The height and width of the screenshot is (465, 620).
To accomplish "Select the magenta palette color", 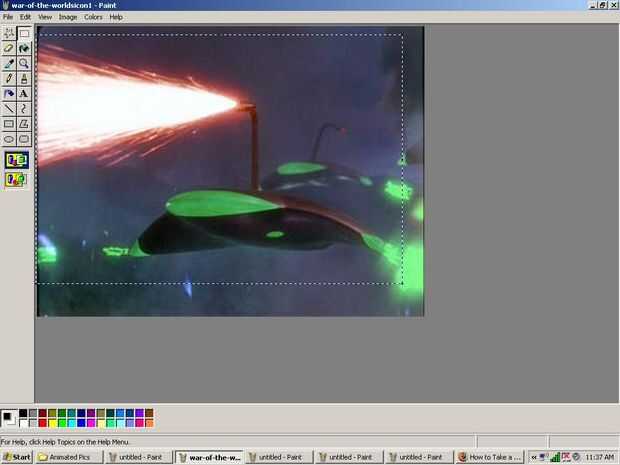I will click(91, 423).
